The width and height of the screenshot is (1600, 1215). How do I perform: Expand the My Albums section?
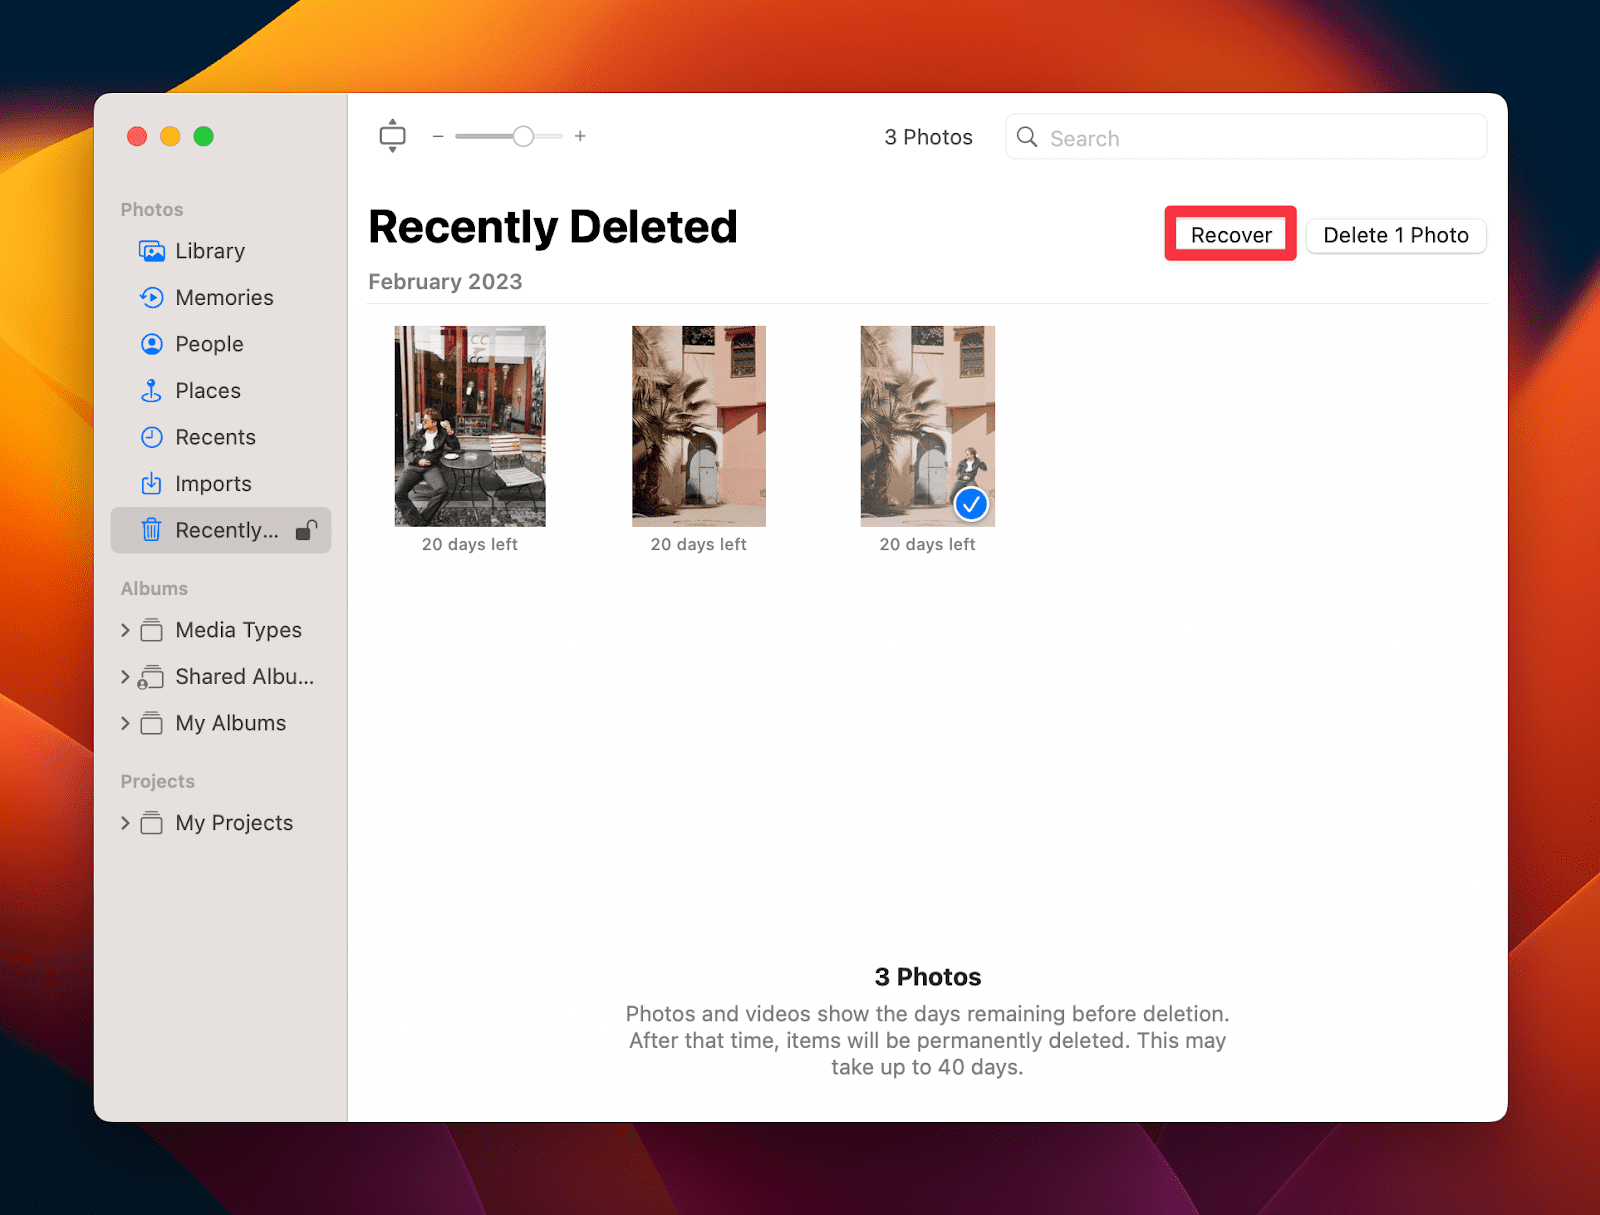pyautogui.click(x=125, y=723)
